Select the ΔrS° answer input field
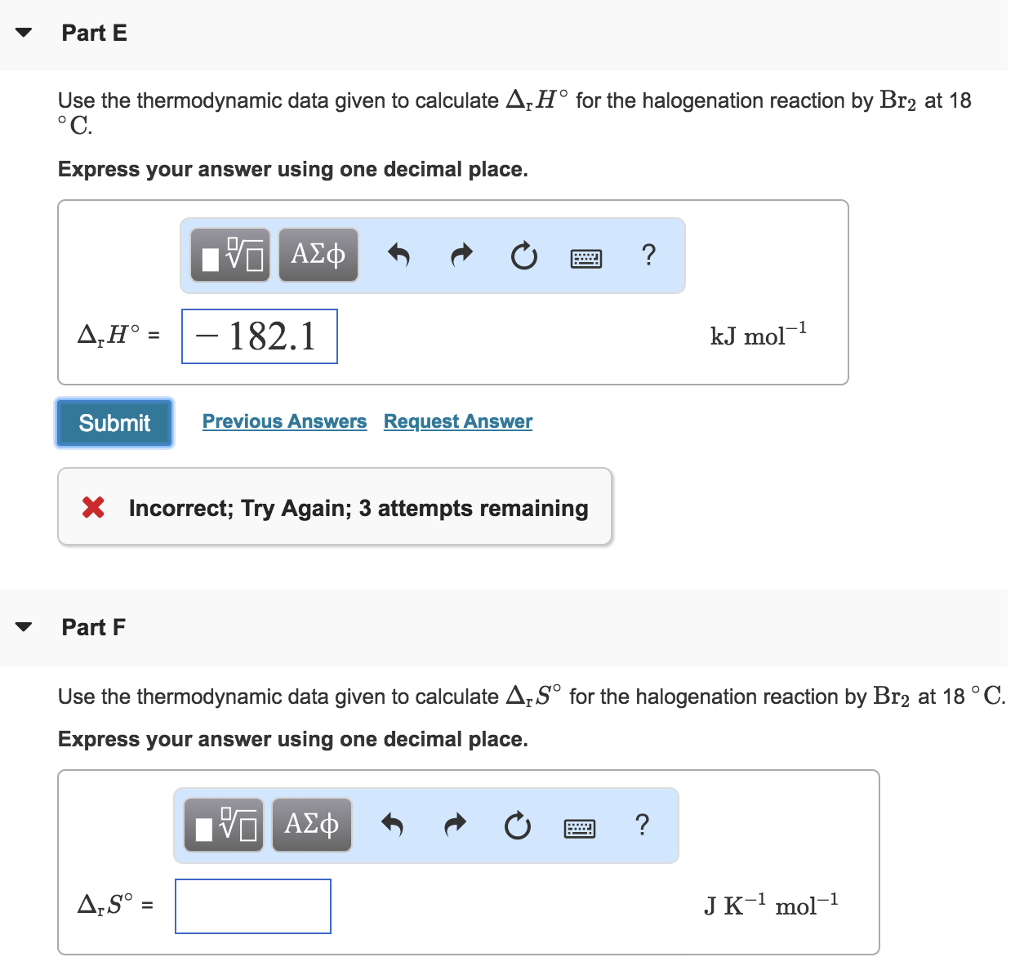Screen dimensions: 1024x957 (252, 905)
